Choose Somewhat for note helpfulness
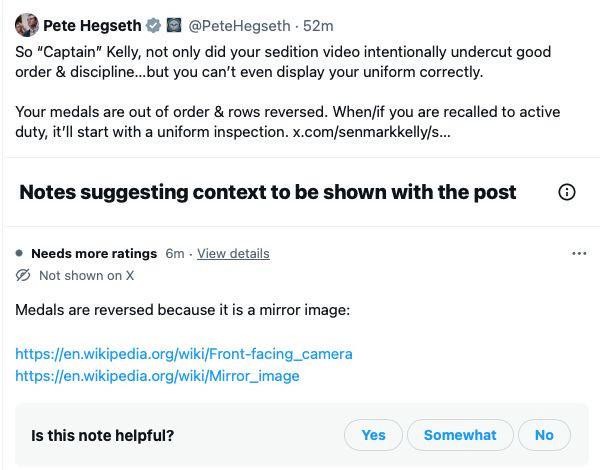Image resolution: width=600 pixels, height=470 pixels. 460,435
